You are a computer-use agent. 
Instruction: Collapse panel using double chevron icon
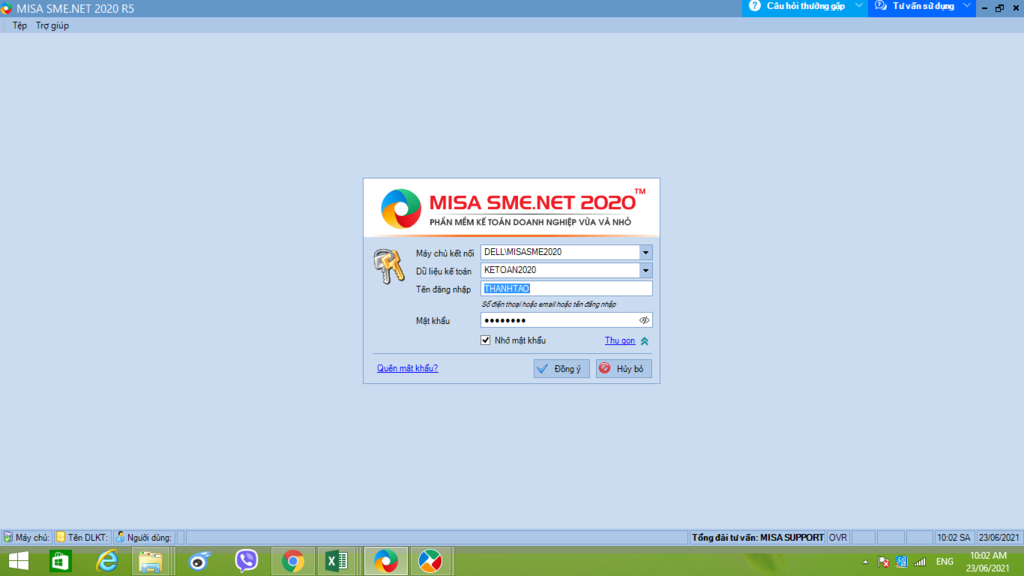coord(645,341)
